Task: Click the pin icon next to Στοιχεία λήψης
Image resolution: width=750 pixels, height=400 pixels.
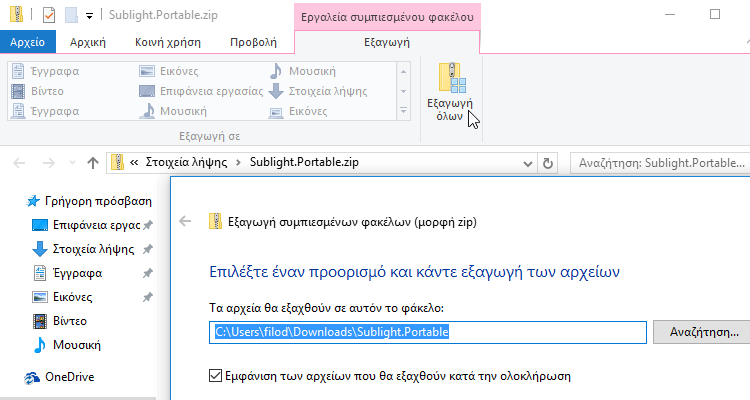Action: [x=148, y=249]
